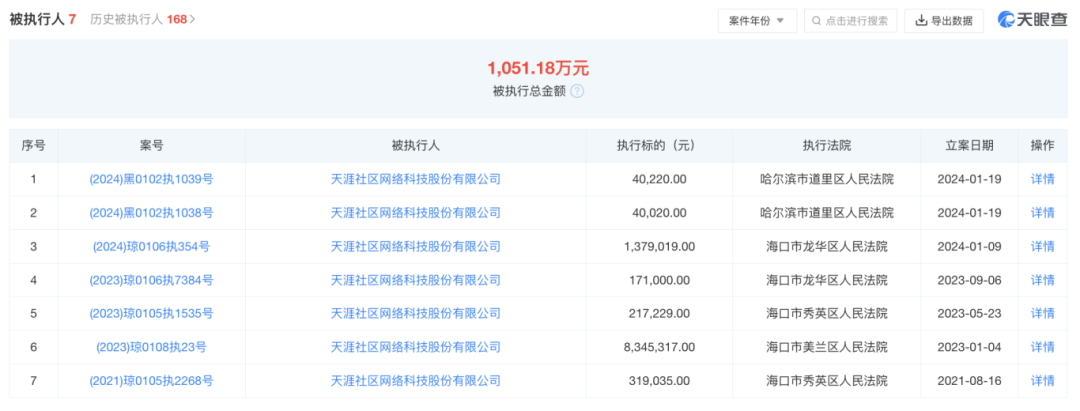Click the 立案日期 column header
1080x411 pixels.
coord(969,145)
